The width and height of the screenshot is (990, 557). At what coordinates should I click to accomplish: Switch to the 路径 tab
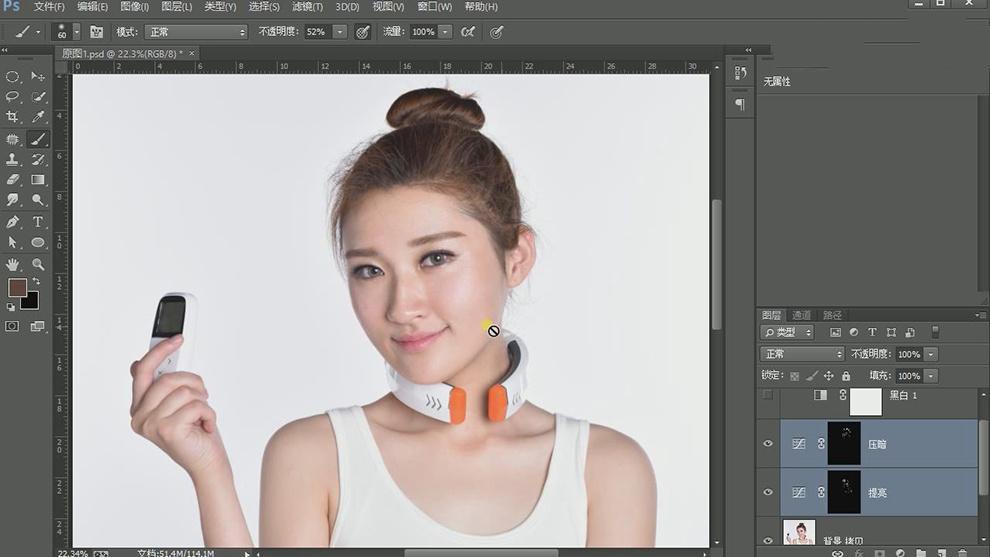click(832, 315)
